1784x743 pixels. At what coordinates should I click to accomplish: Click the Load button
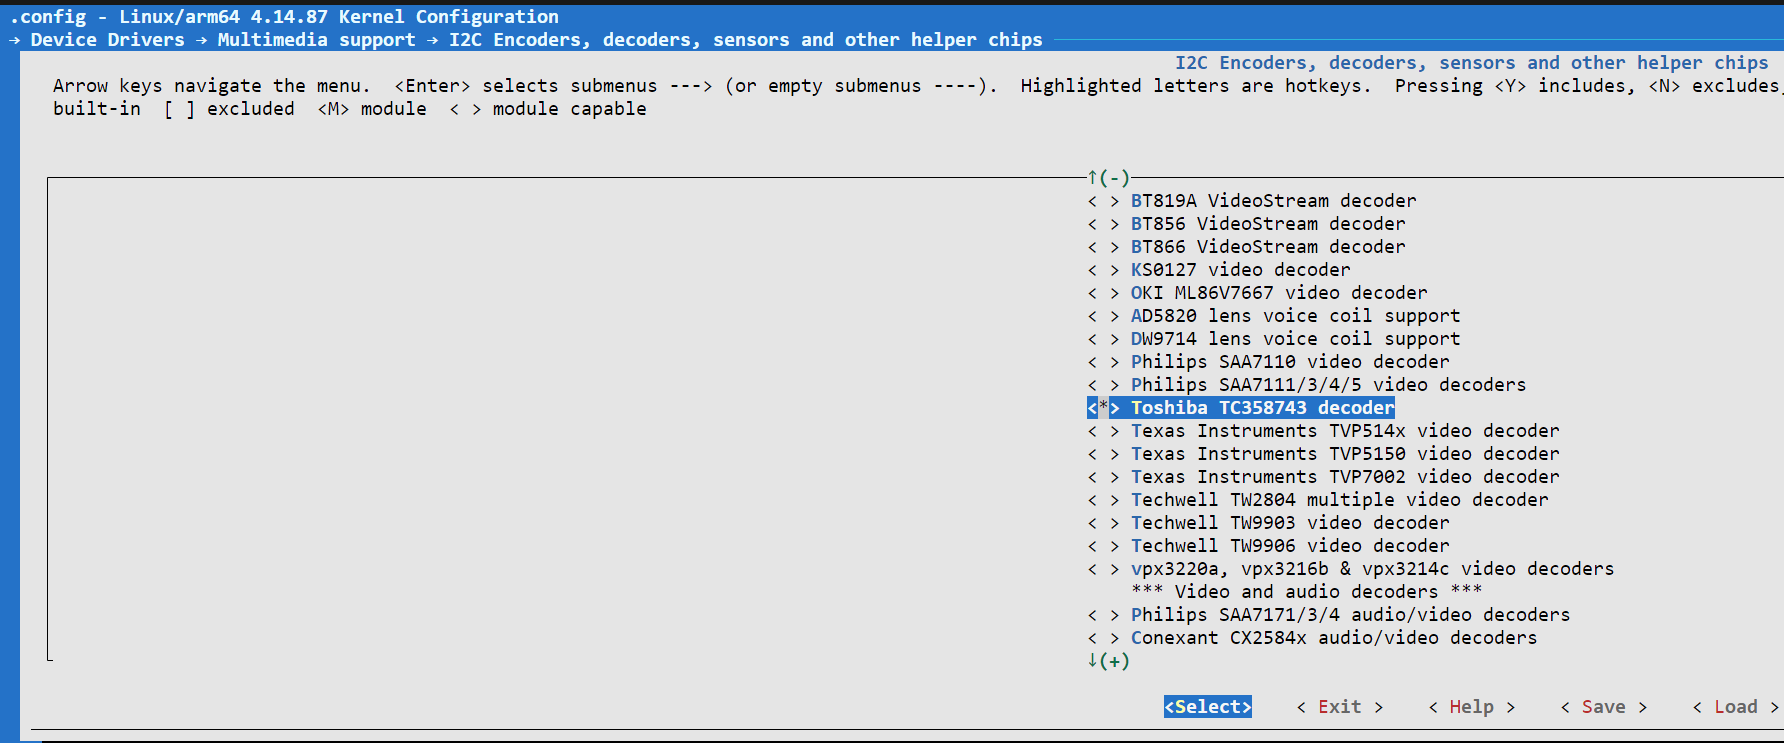(x=1736, y=707)
